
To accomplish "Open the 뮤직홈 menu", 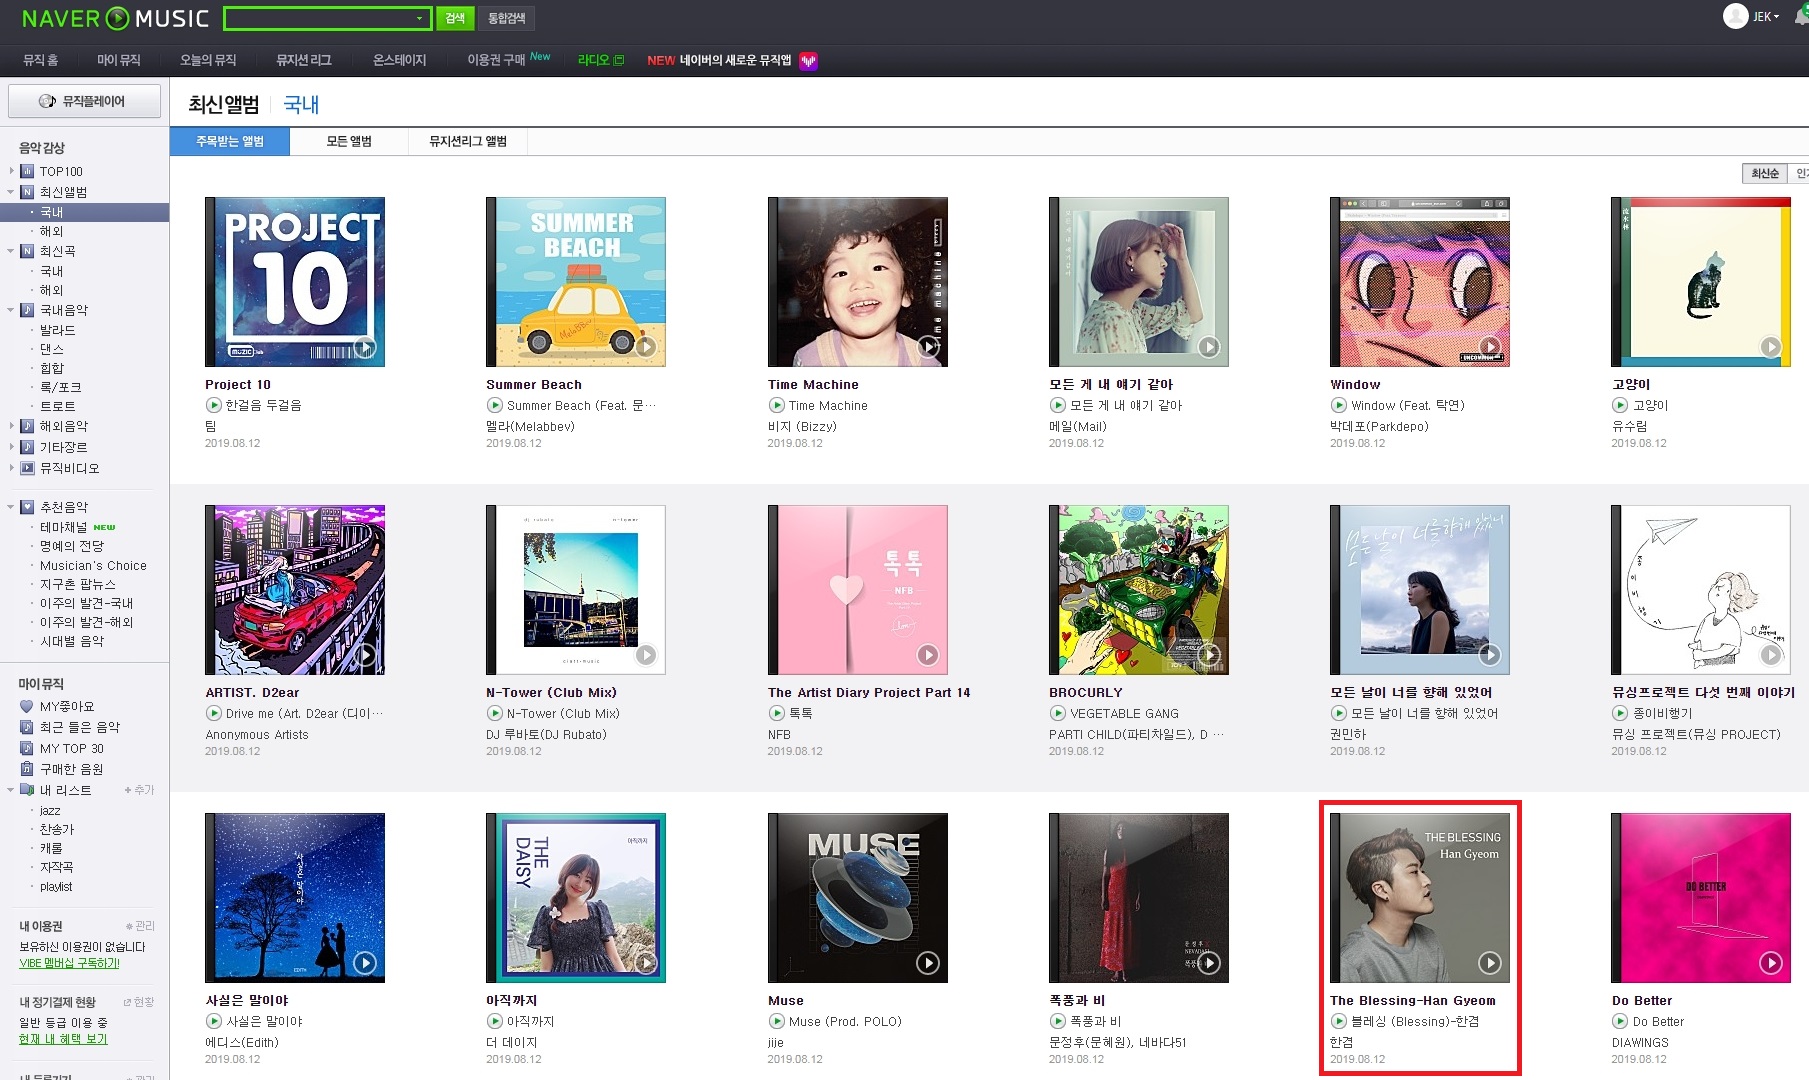I will 41,60.
